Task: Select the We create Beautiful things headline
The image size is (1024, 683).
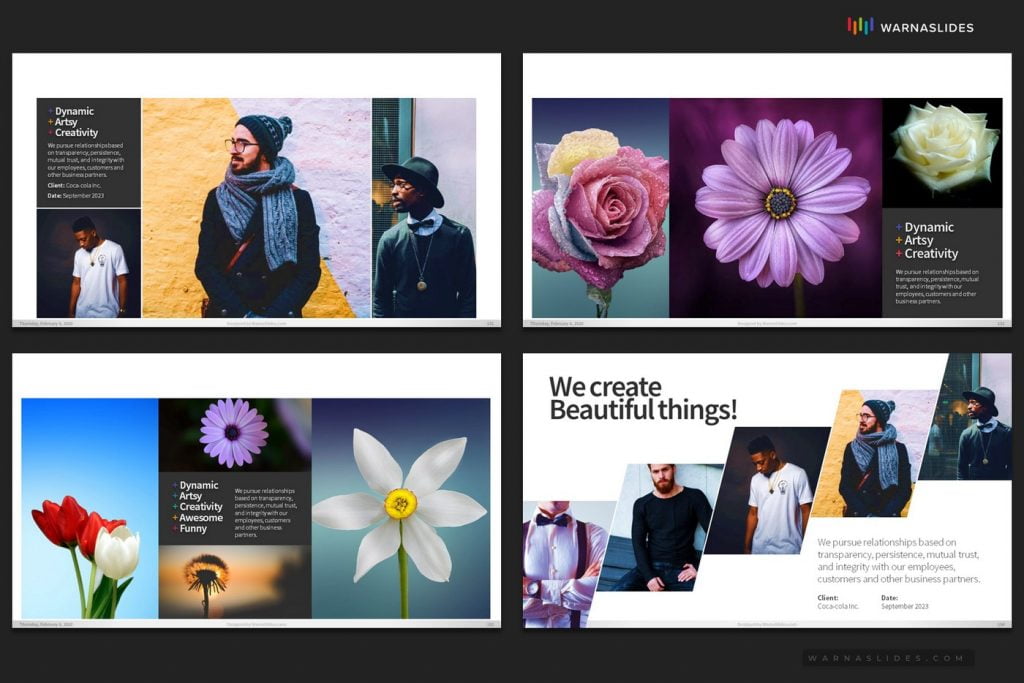Action: pos(640,395)
